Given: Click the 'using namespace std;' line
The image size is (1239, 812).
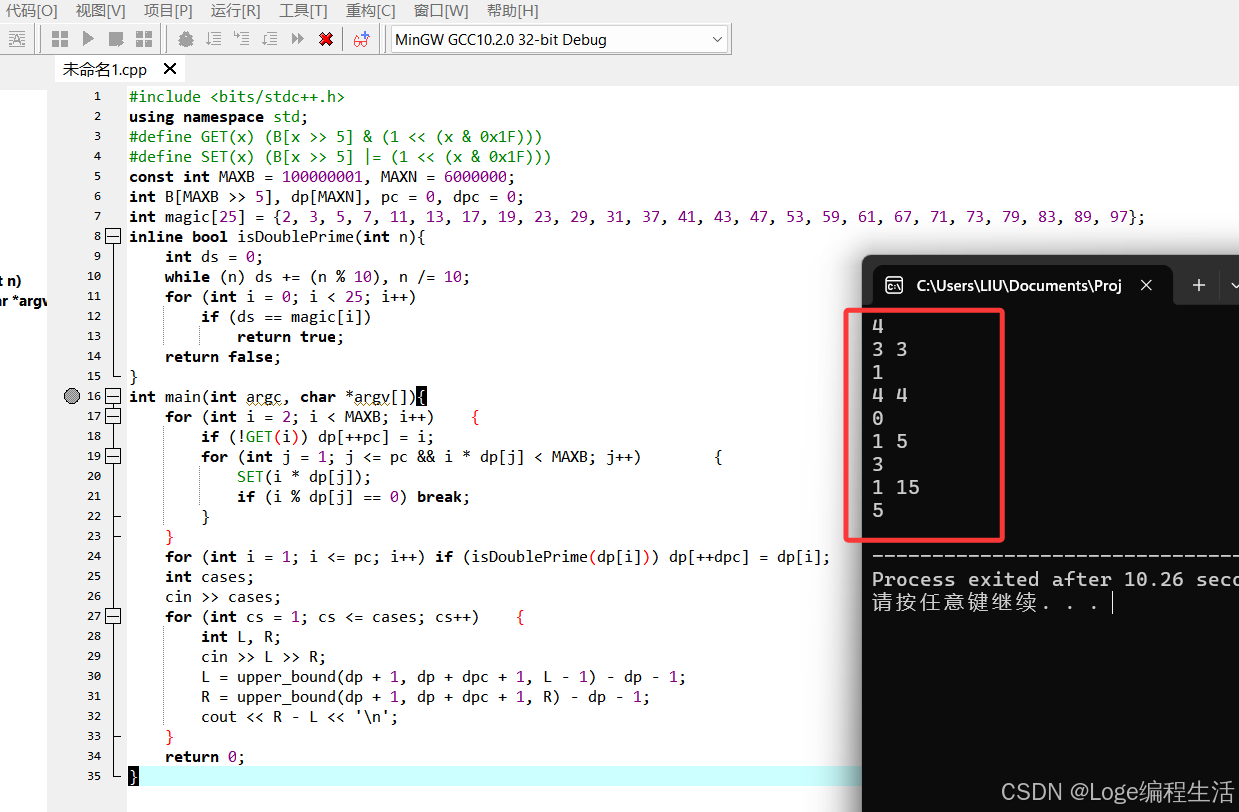Looking at the screenshot, I should 219,116.
